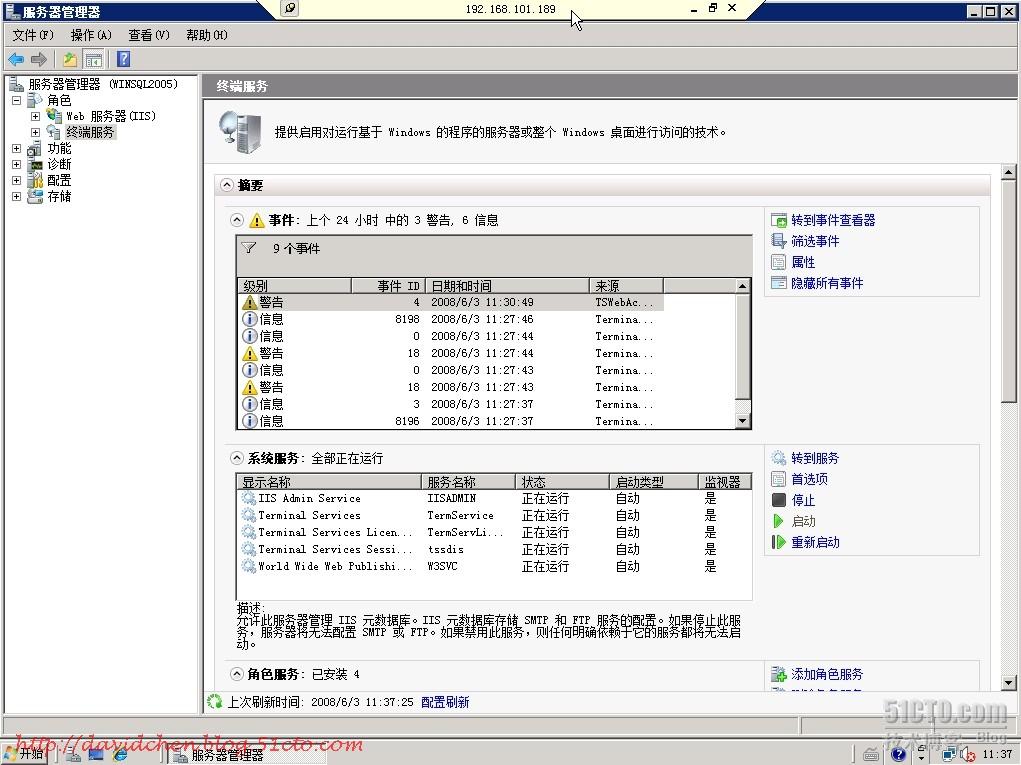Image resolution: width=1021 pixels, height=765 pixels.
Task: Expand the 配置 tree node
Action: point(16,180)
